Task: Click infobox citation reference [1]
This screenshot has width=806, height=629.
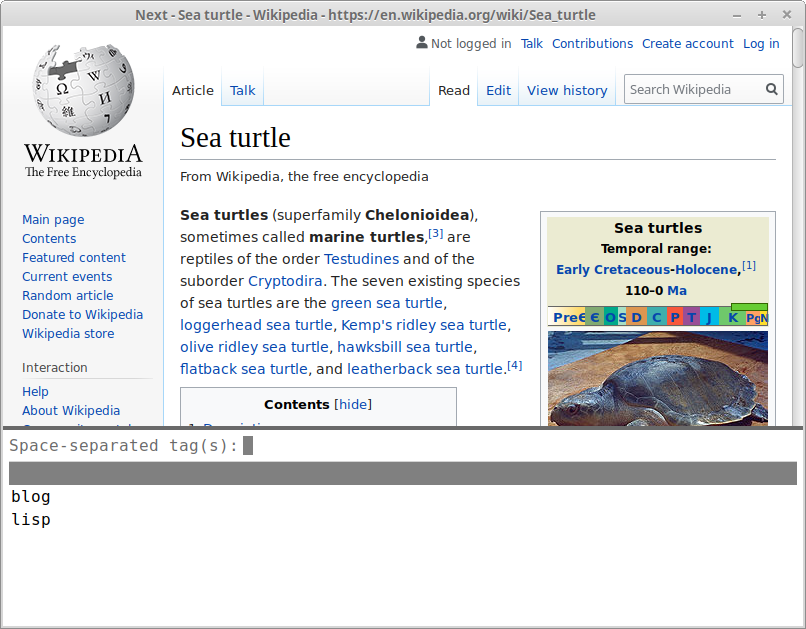Action: pyautogui.click(x=748, y=266)
